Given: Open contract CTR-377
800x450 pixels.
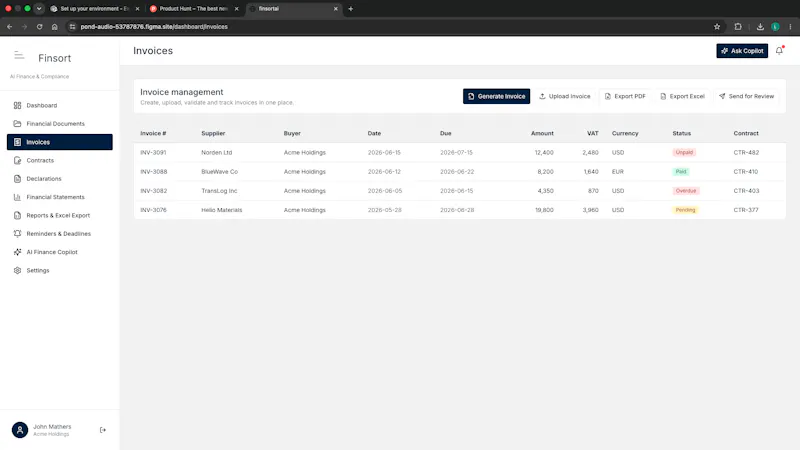Looking at the screenshot, I should coord(745,210).
